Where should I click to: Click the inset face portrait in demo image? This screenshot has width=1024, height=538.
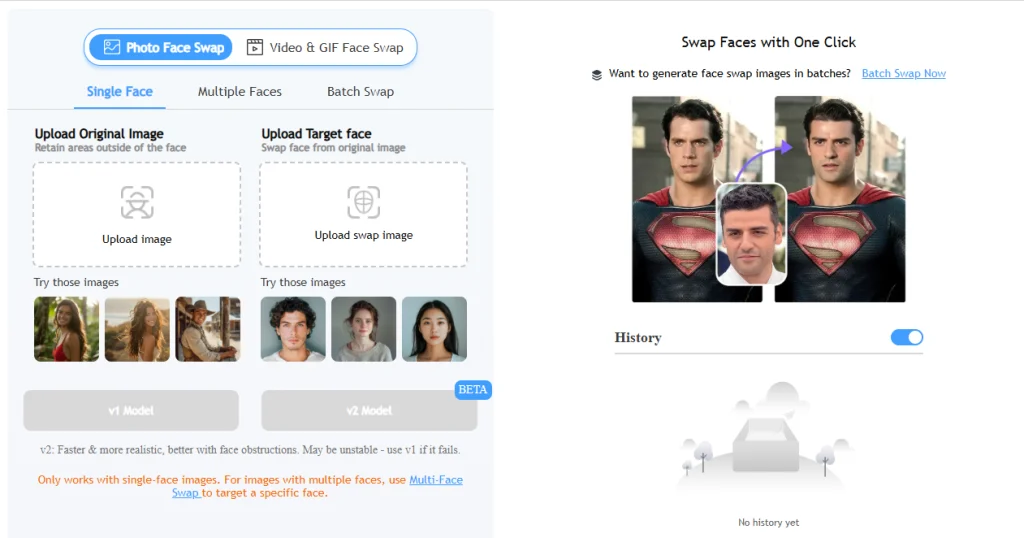tap(752, 233)
